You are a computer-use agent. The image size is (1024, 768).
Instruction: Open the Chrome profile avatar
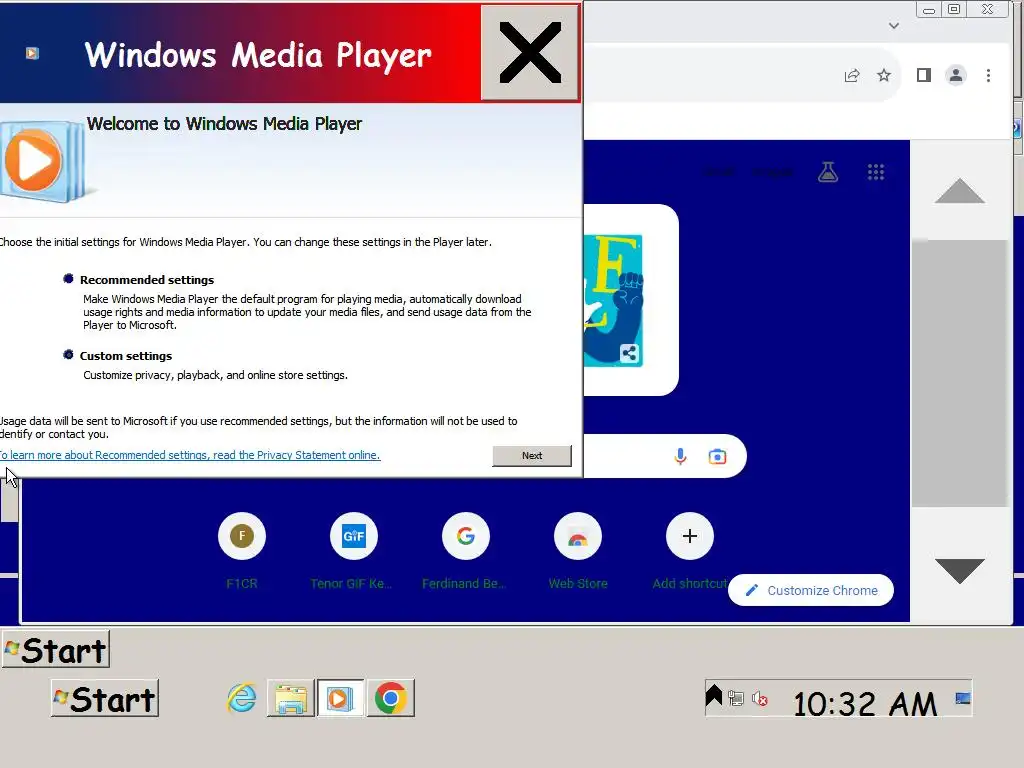955,76
